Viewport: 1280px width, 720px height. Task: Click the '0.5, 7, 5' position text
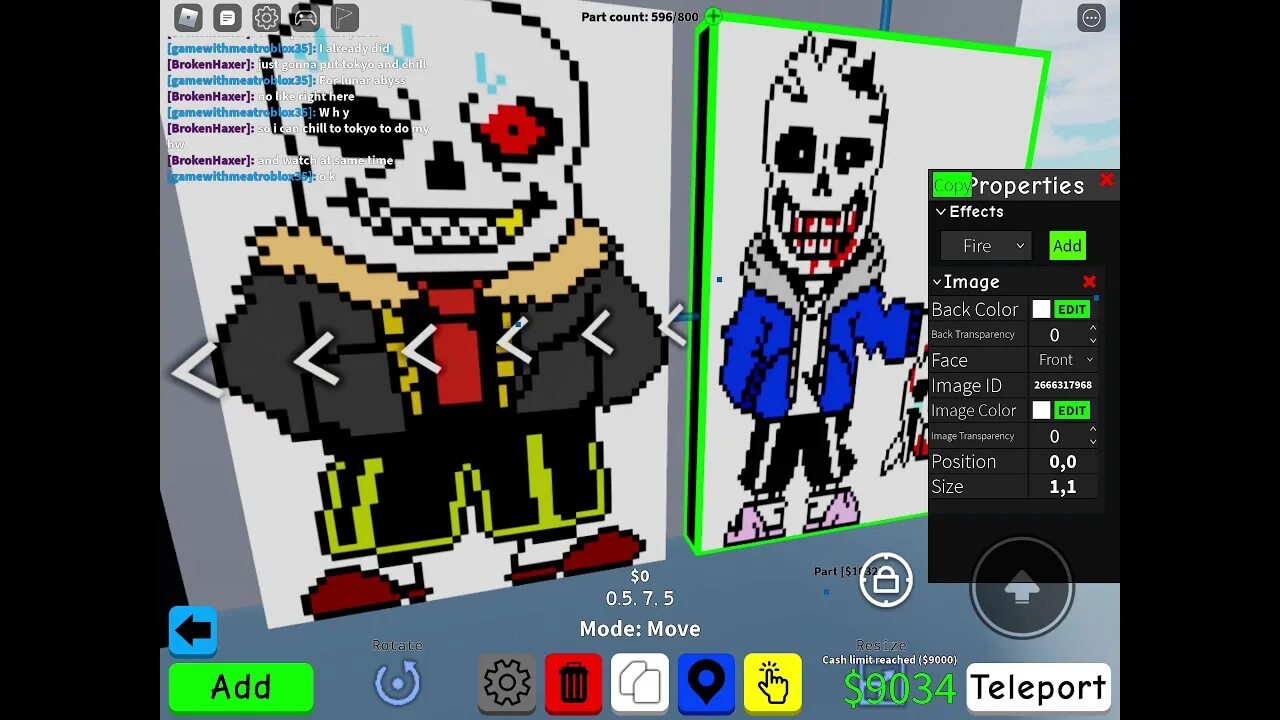click(640, 599)
